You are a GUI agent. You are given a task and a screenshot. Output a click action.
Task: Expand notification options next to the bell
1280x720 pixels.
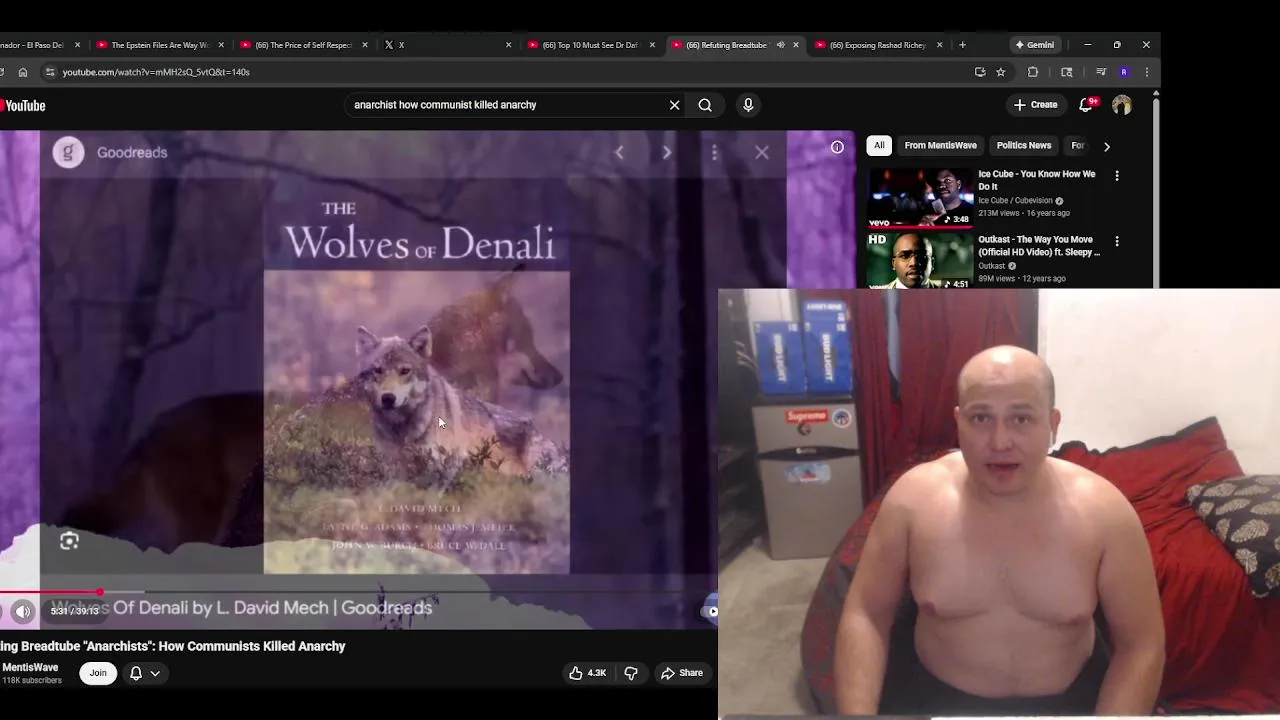pyautogui.click(x=155, y=673)
